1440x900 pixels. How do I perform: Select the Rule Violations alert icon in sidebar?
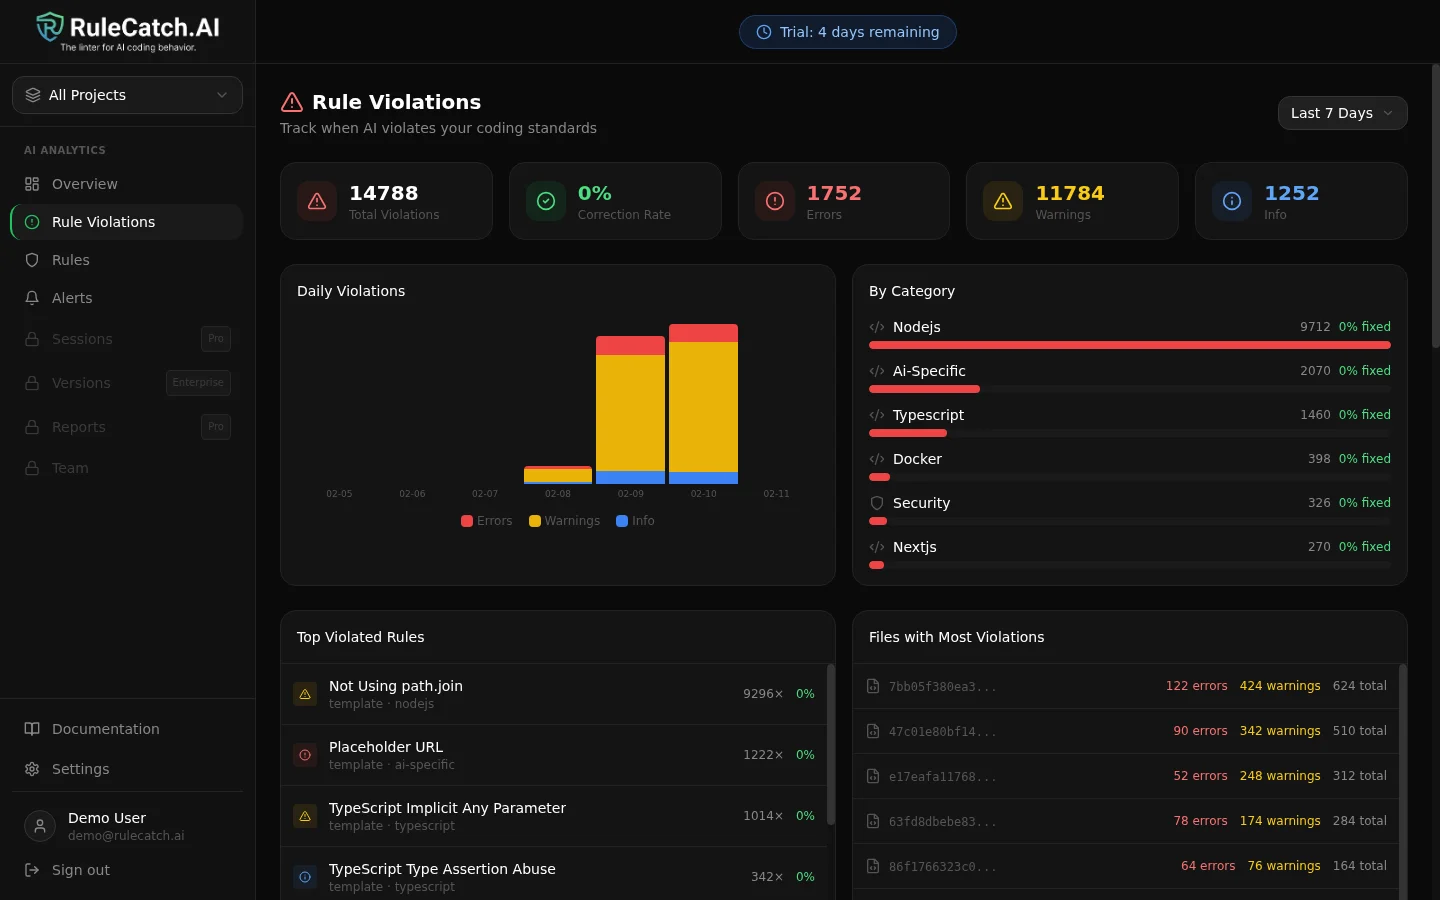click(x=31, y=222)
